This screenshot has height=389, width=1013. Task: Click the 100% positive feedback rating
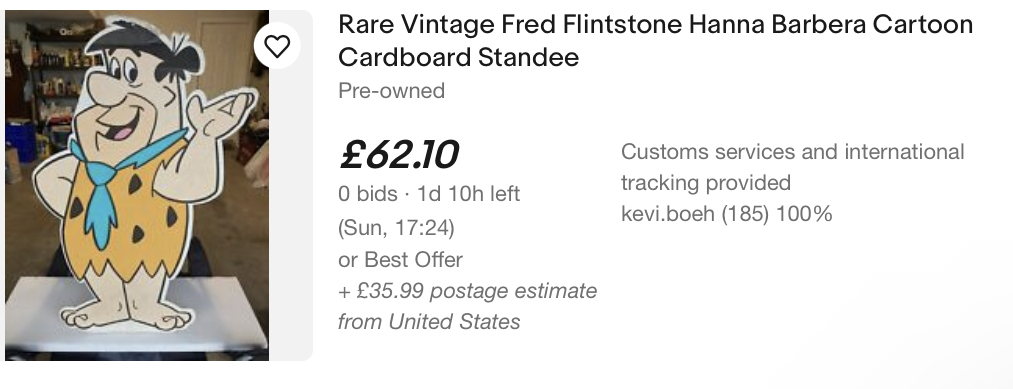[x=804, y=214]
